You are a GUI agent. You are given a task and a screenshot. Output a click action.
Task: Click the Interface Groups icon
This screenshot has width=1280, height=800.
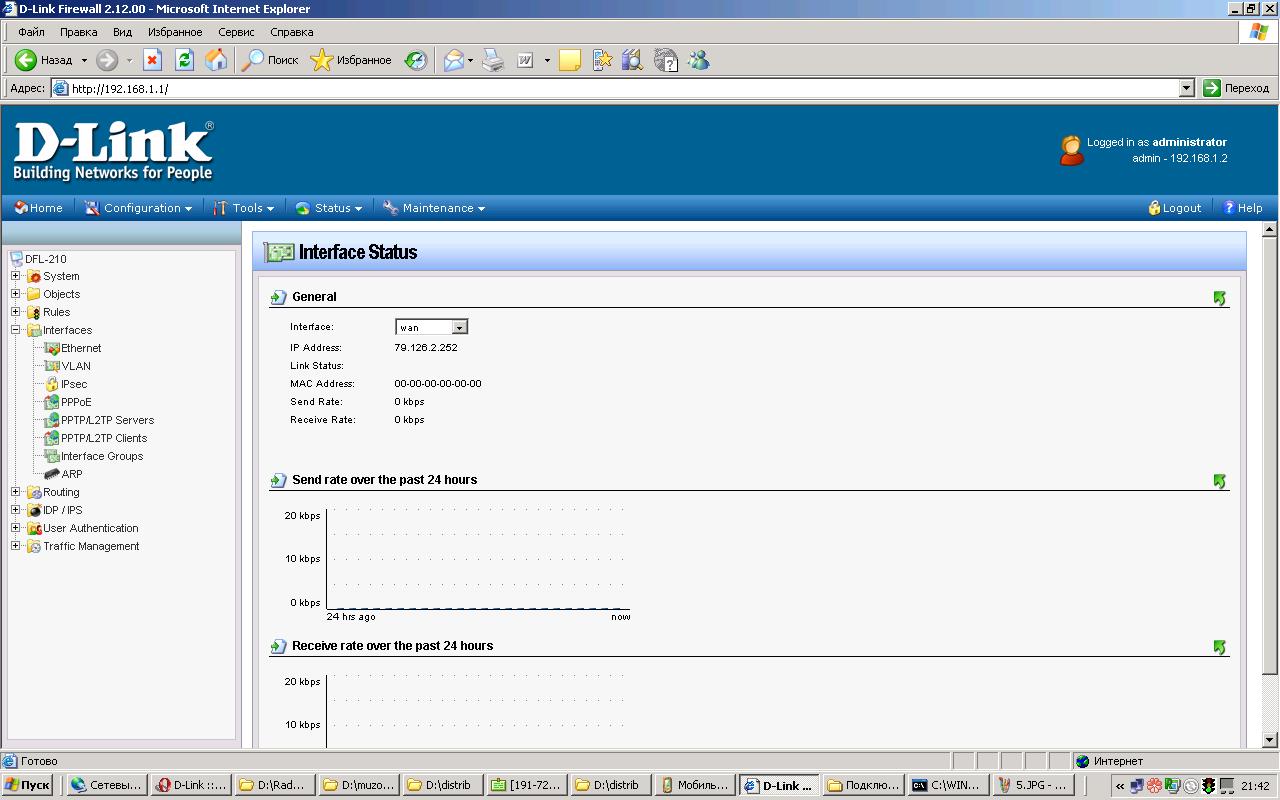point(52,456)
